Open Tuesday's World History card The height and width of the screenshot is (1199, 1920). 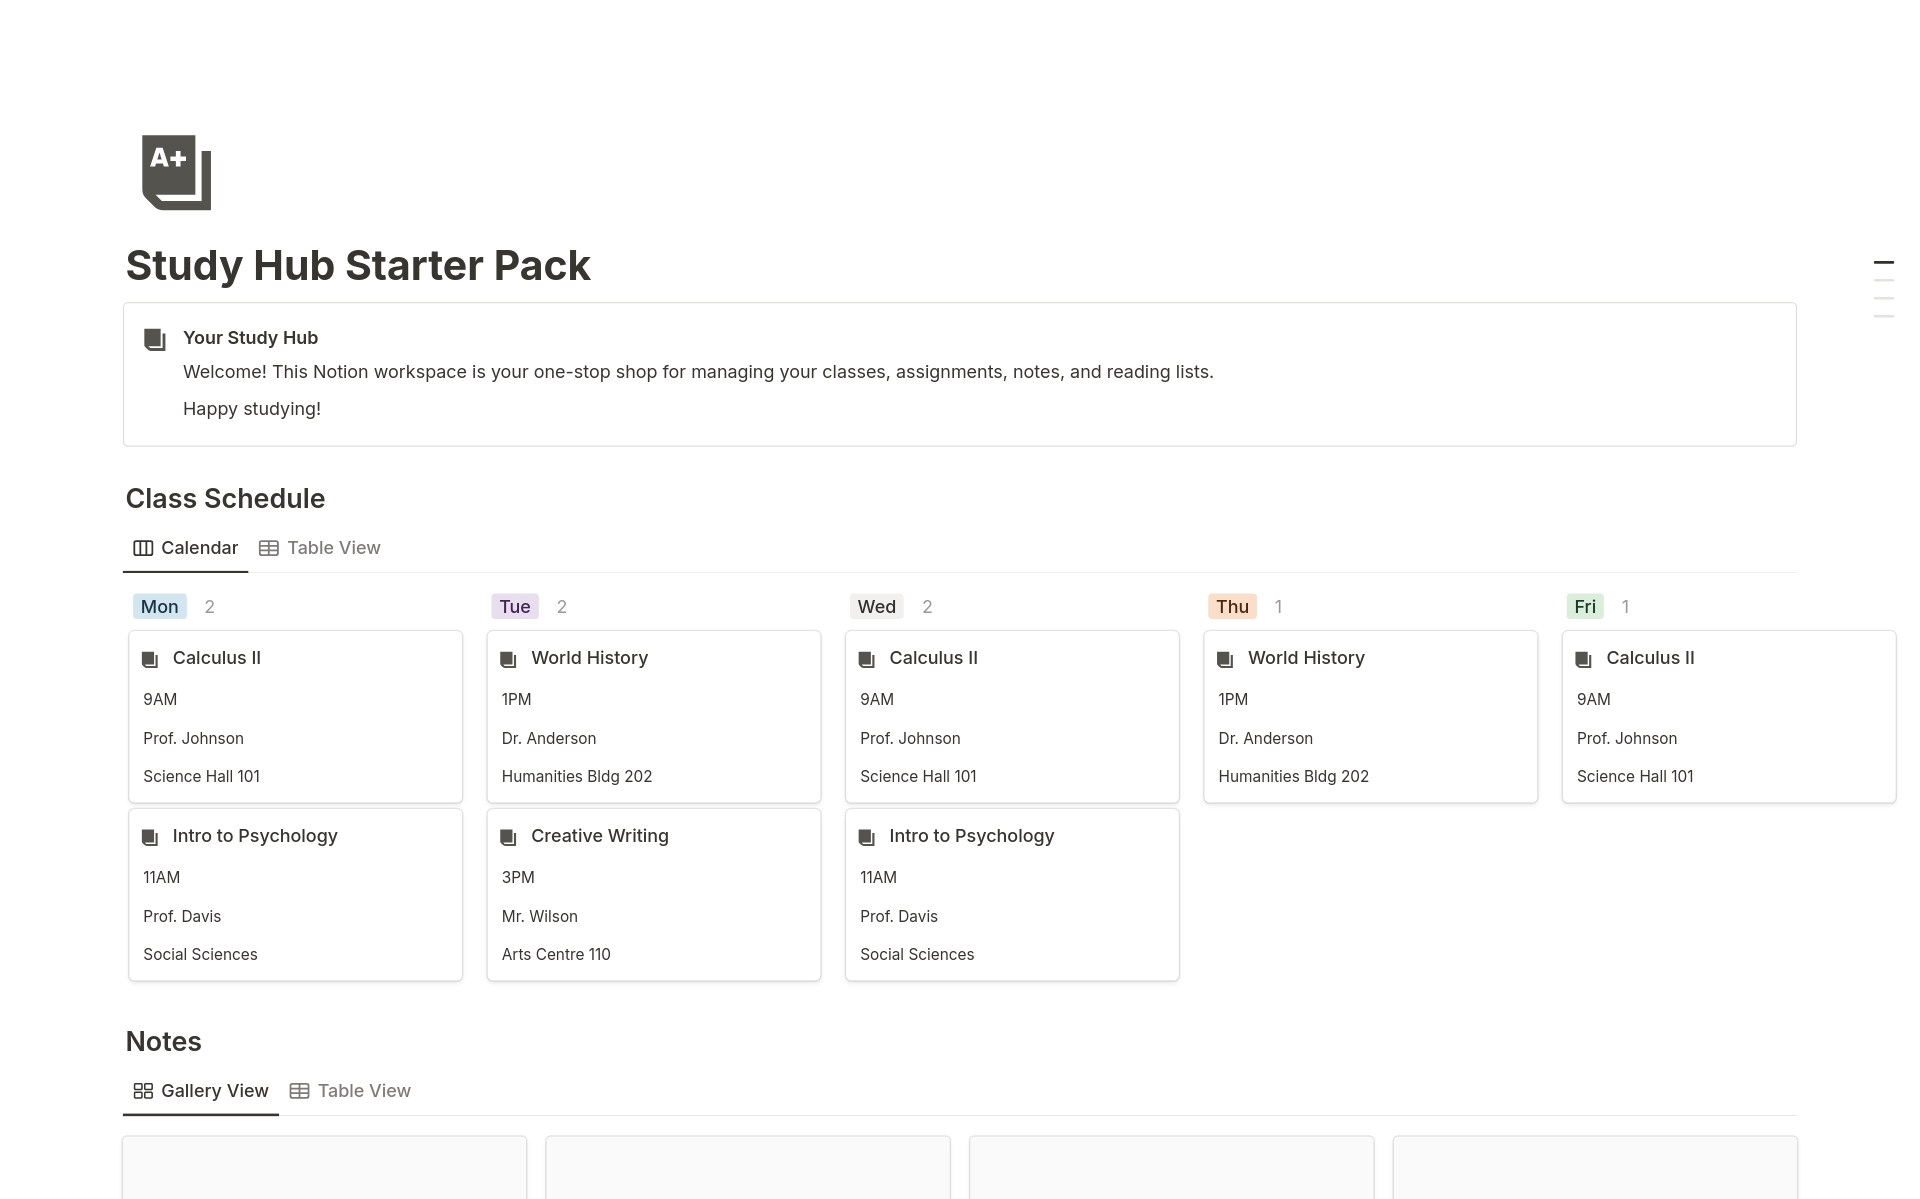[653, 716]
